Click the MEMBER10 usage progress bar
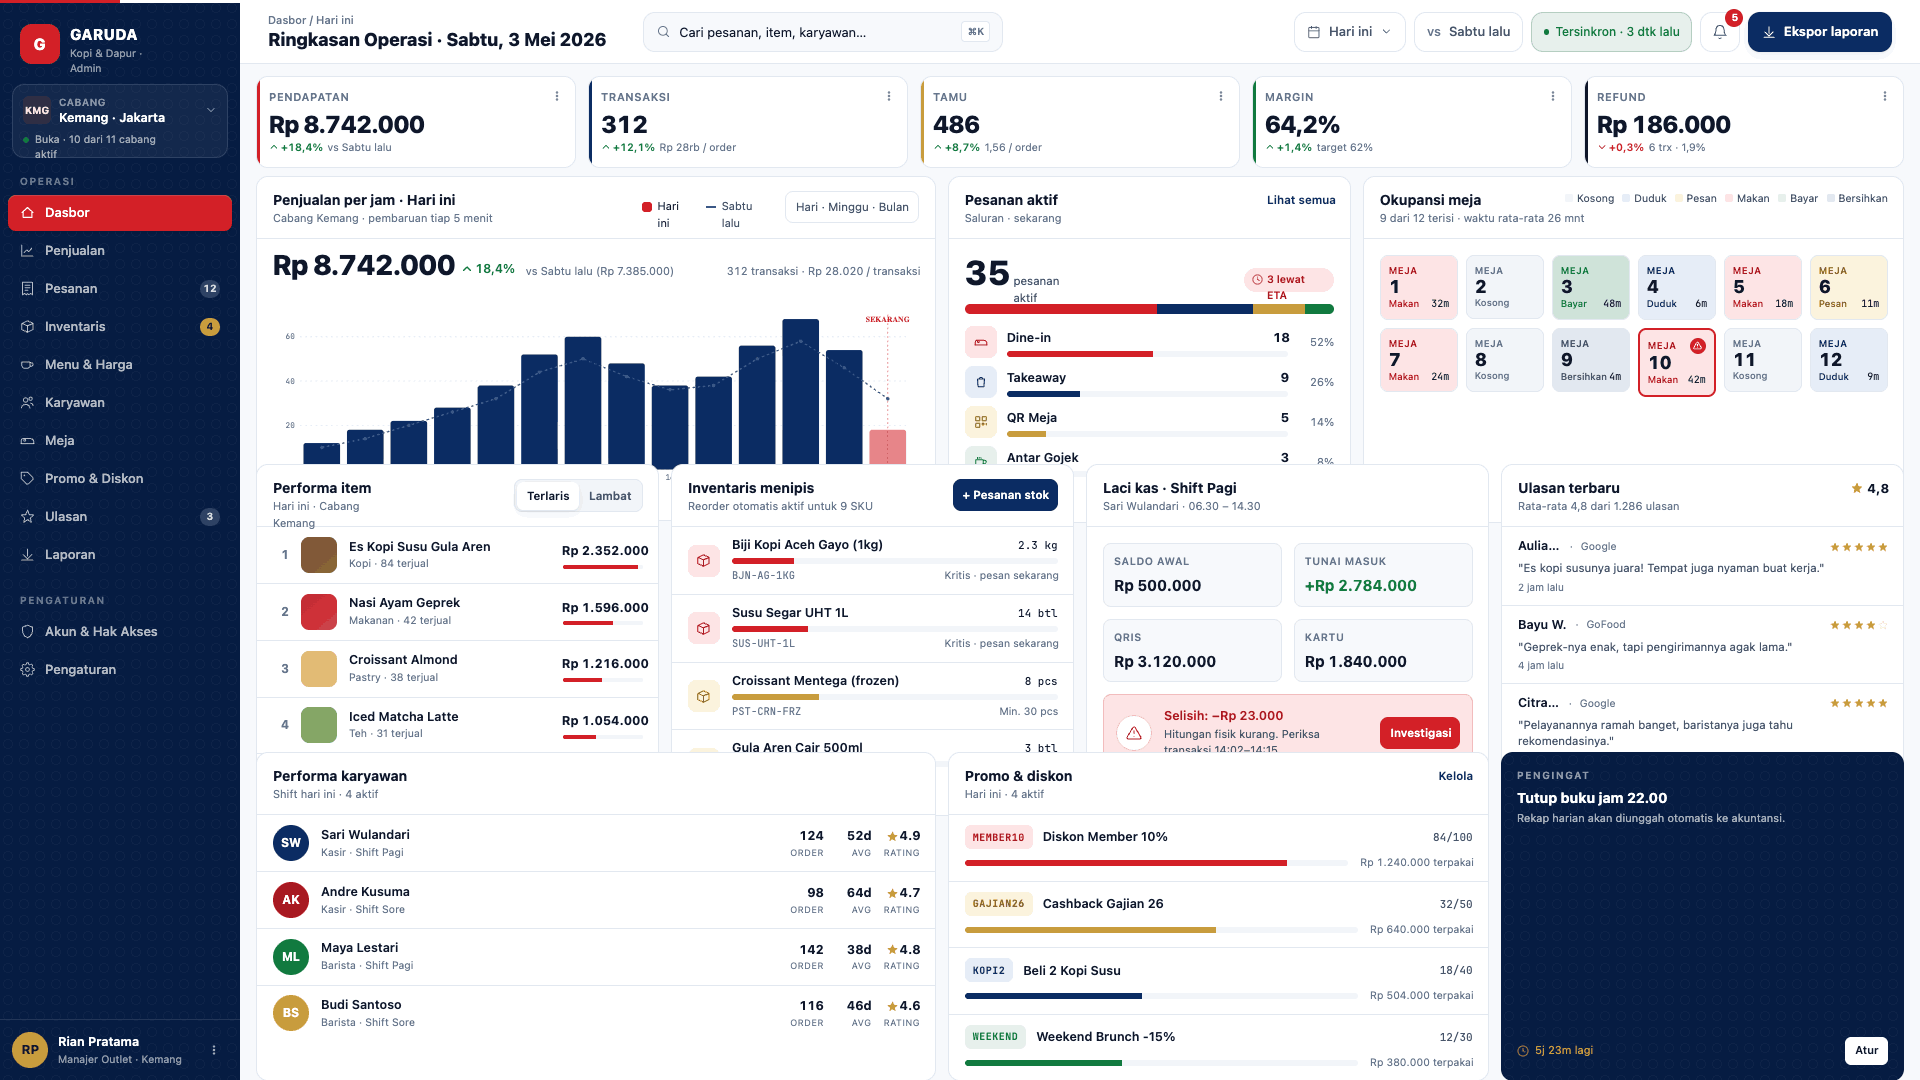Image resolution: width=1920 pixels, height=1080 pixels. (1156, 863)
